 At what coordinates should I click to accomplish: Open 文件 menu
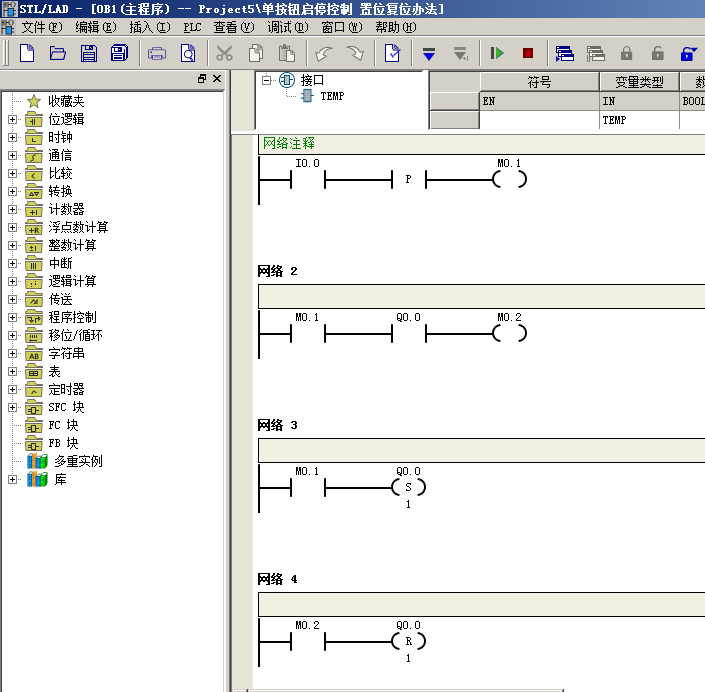pyautogui.click(x=42, y=27)
